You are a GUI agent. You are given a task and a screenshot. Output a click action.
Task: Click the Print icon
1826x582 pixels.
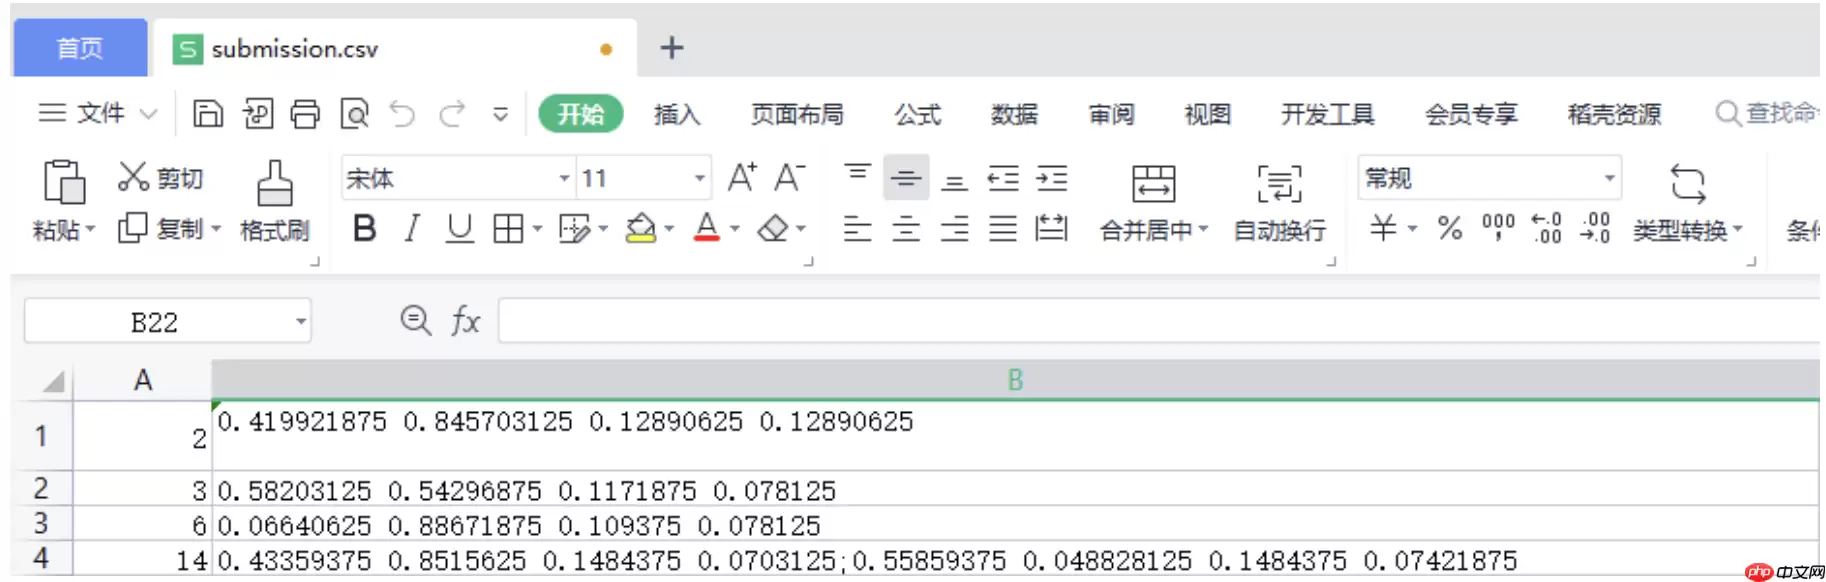pos(305,114)
